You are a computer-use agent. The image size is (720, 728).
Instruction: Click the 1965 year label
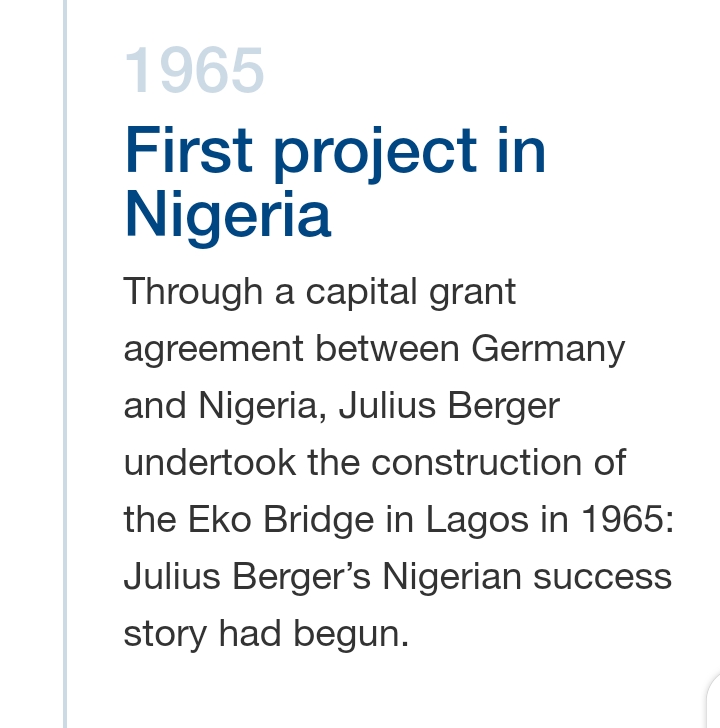point(194,71)
